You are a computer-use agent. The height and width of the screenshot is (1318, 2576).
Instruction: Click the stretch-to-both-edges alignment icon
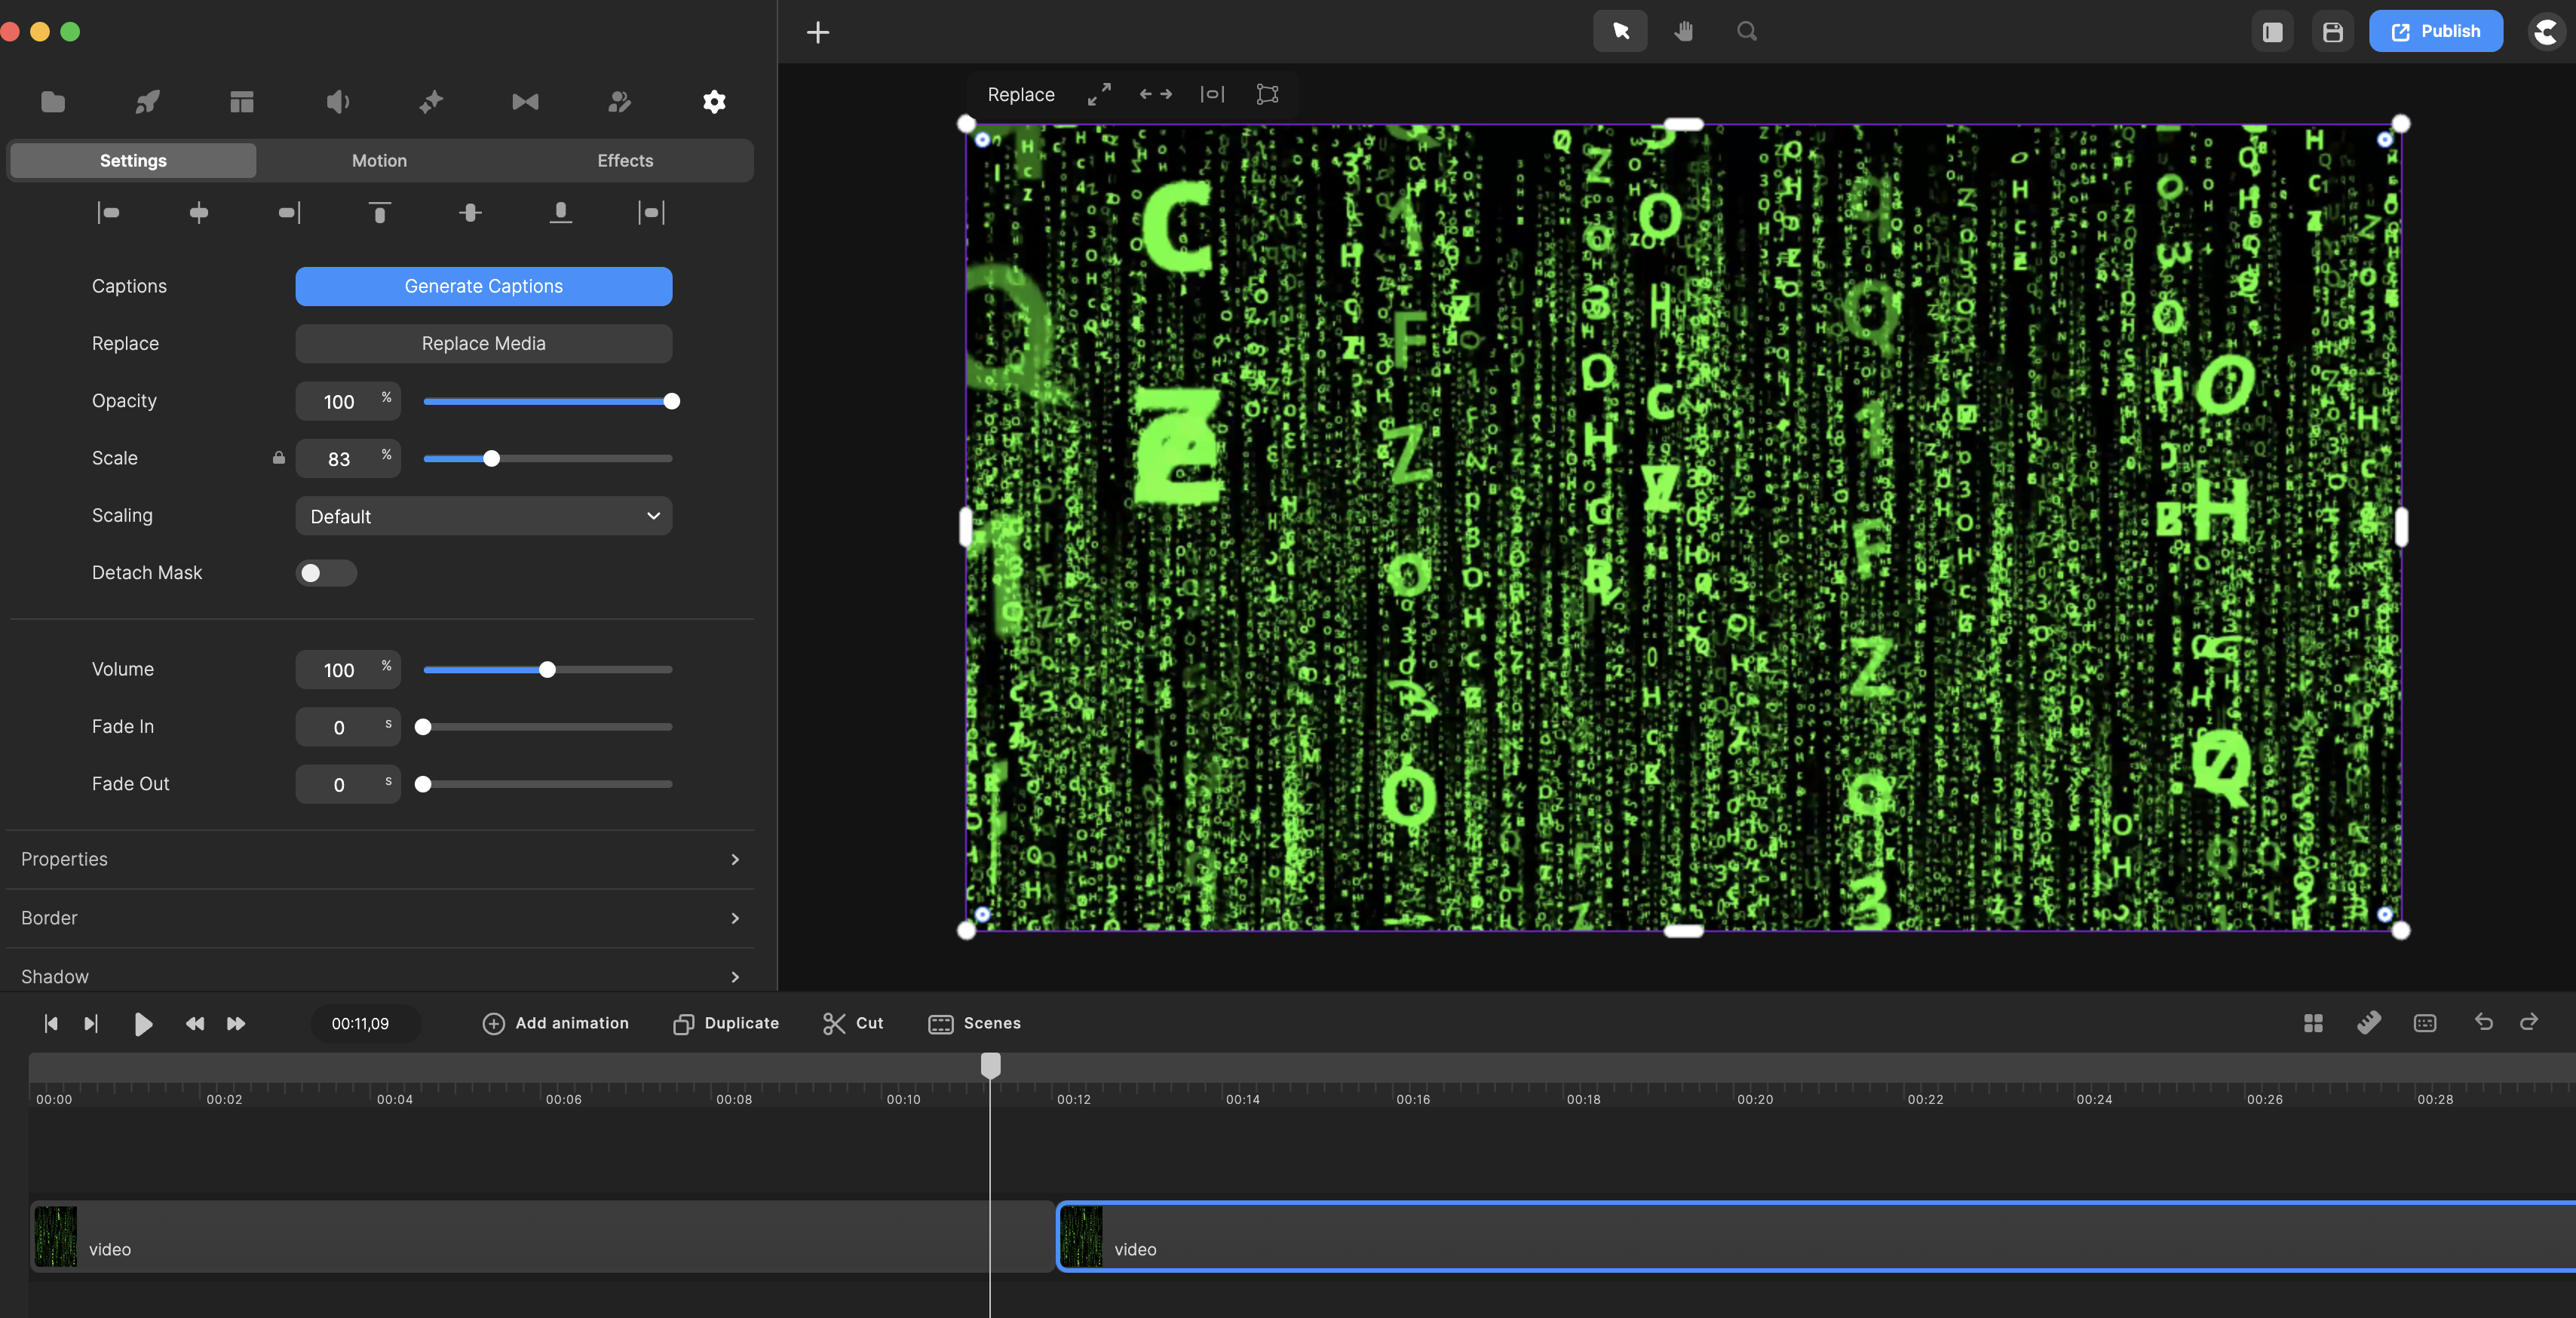click(651, 212)
